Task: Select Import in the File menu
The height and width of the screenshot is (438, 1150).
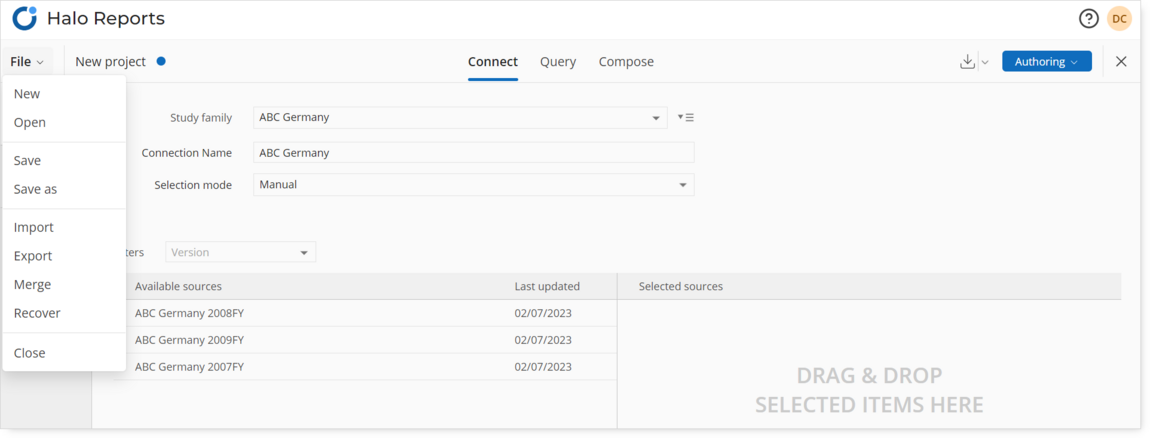Action: (x=34, y=227)
